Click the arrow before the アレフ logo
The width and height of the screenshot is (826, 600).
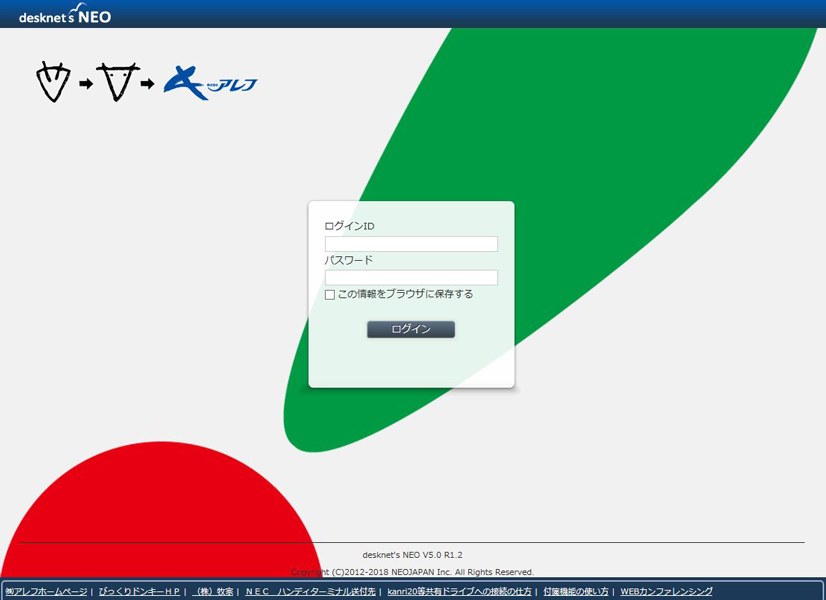click(147, 84)
